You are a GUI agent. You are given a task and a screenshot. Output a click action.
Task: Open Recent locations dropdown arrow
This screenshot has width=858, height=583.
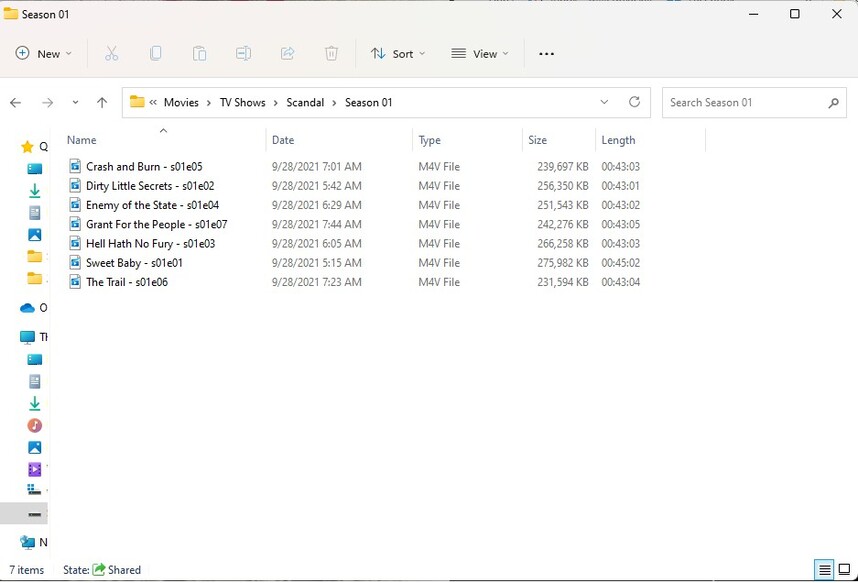click(75, 102)
